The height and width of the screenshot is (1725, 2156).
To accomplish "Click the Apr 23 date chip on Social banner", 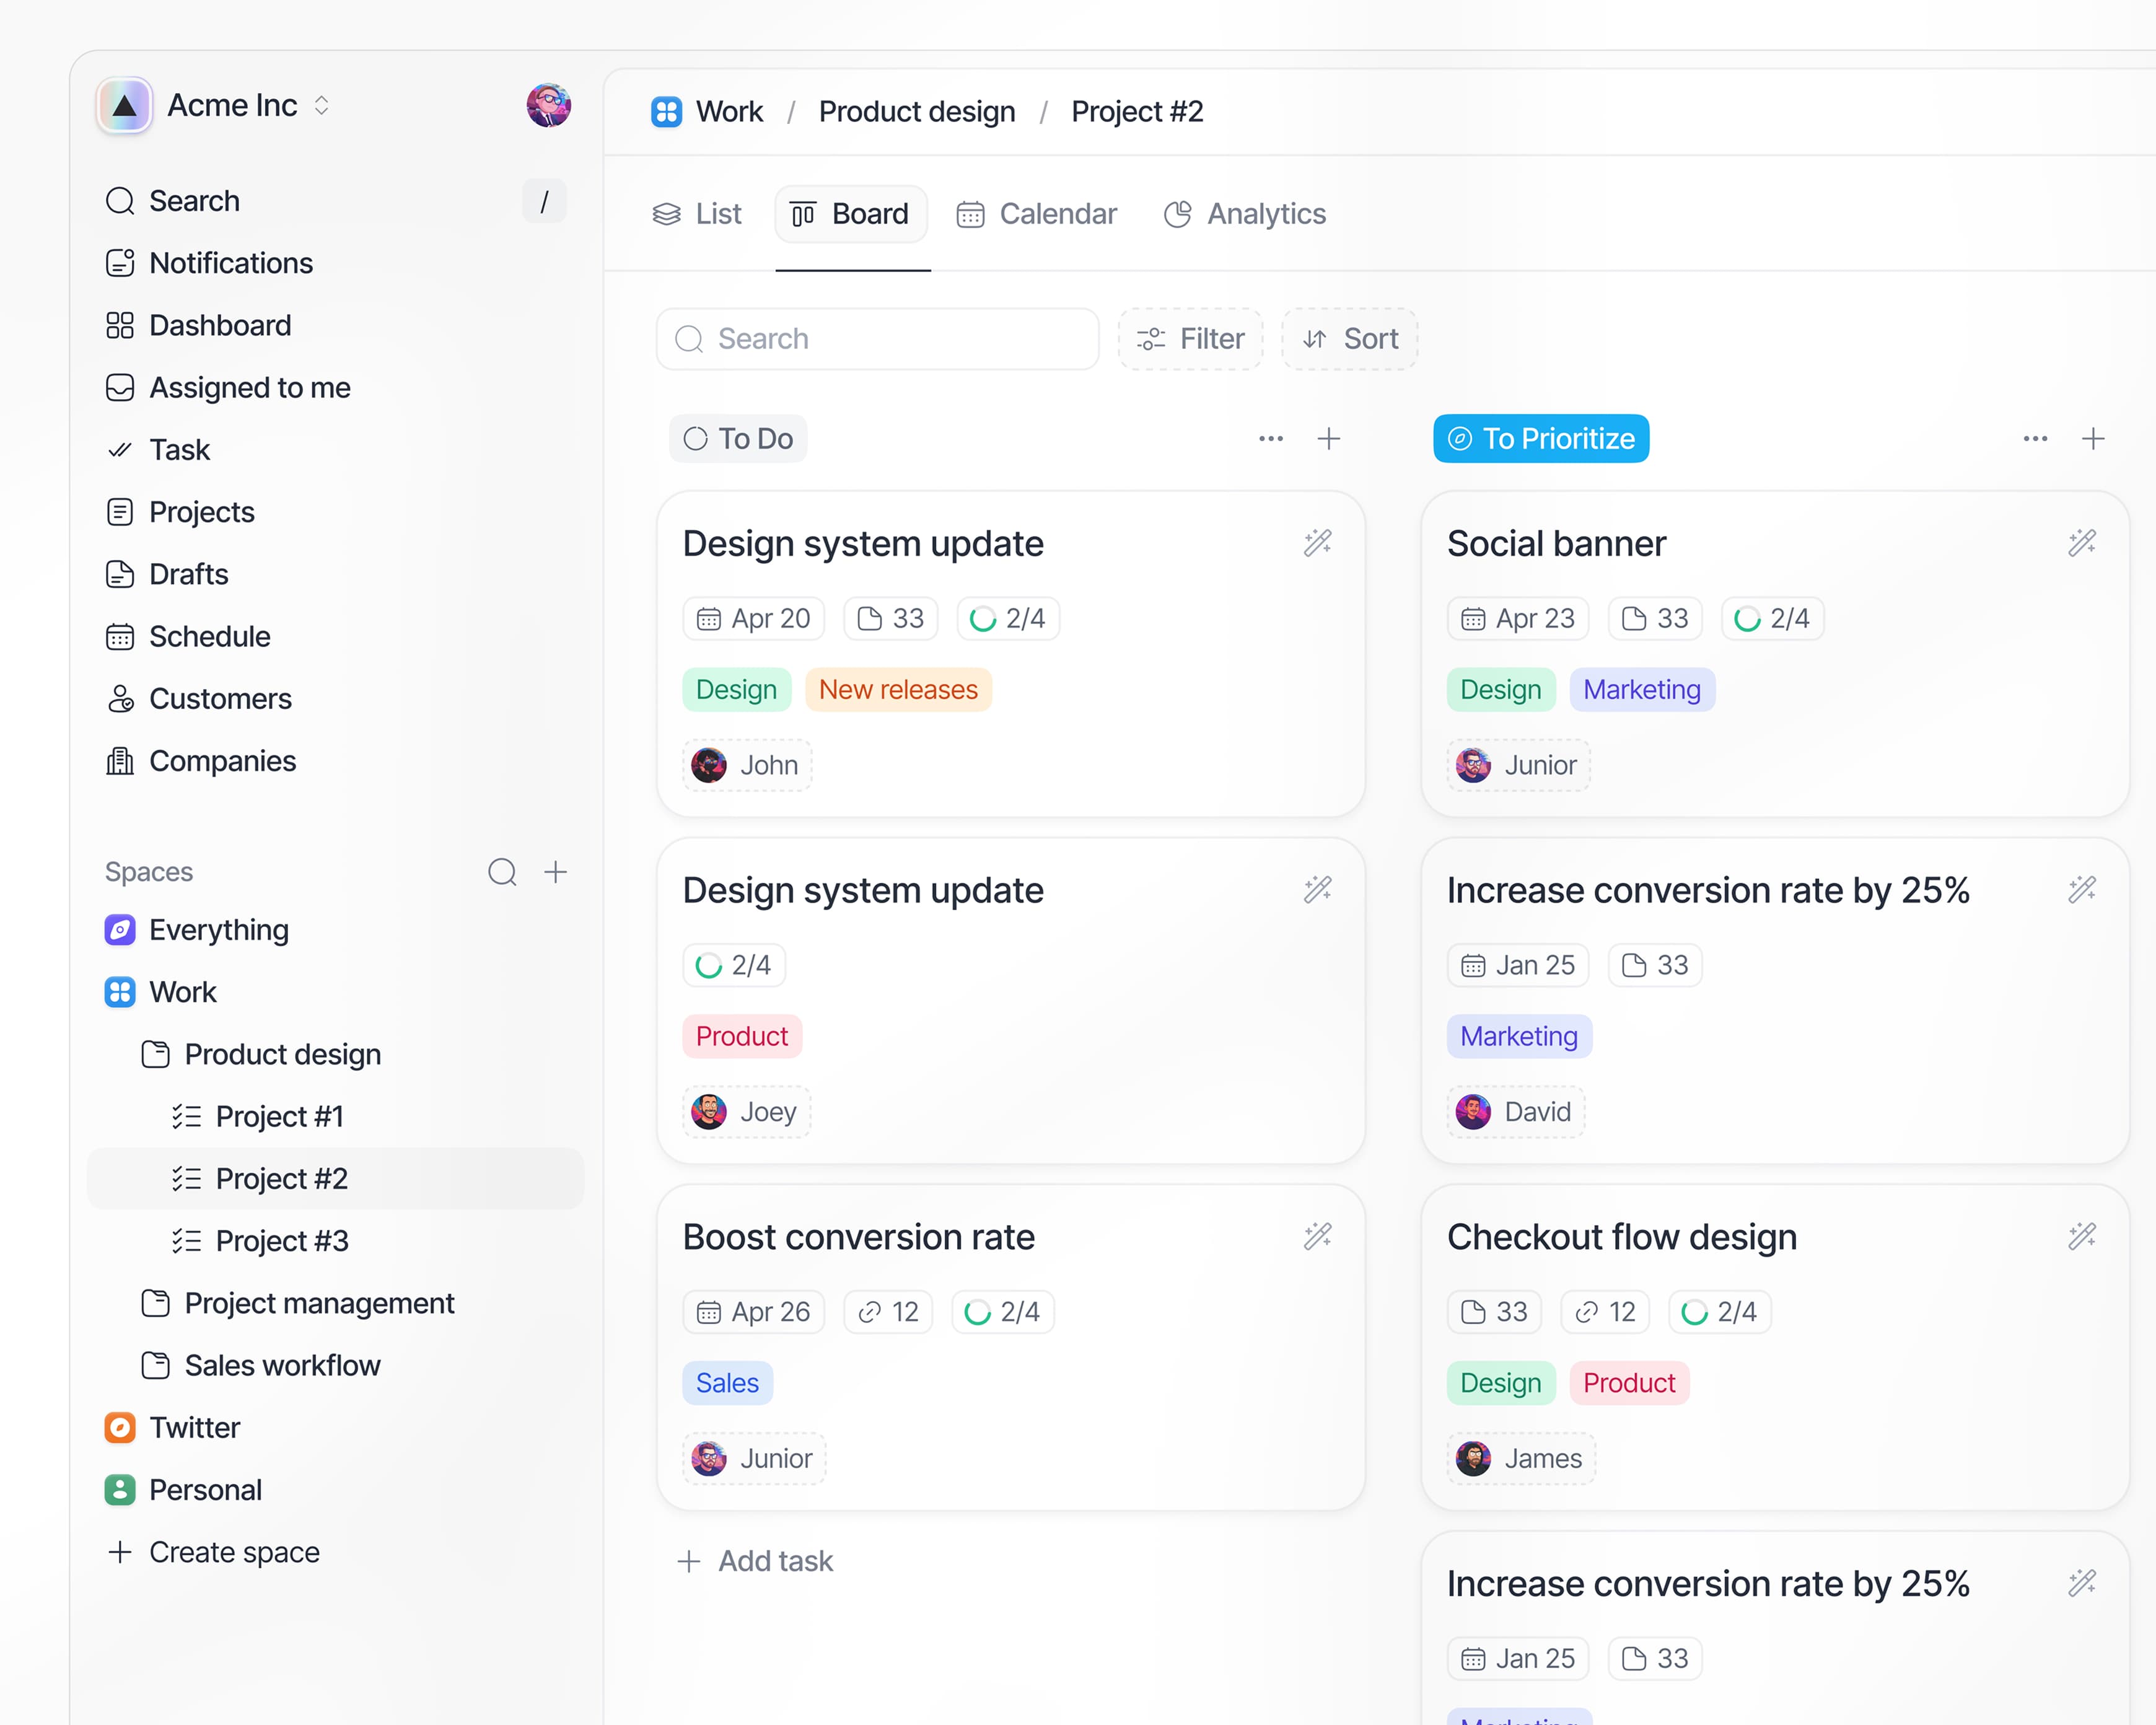I will tap(1517, 618).
